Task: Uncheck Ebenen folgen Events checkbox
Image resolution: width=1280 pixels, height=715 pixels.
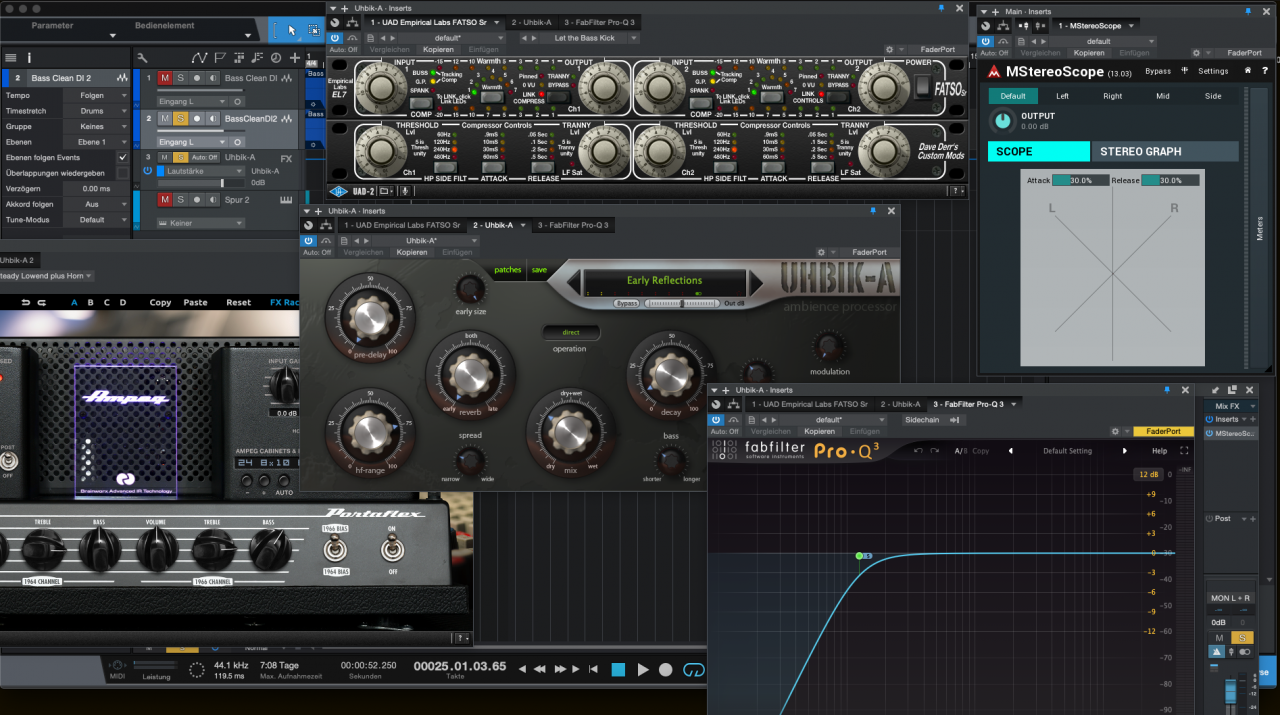Action: [x=122, y=158]
